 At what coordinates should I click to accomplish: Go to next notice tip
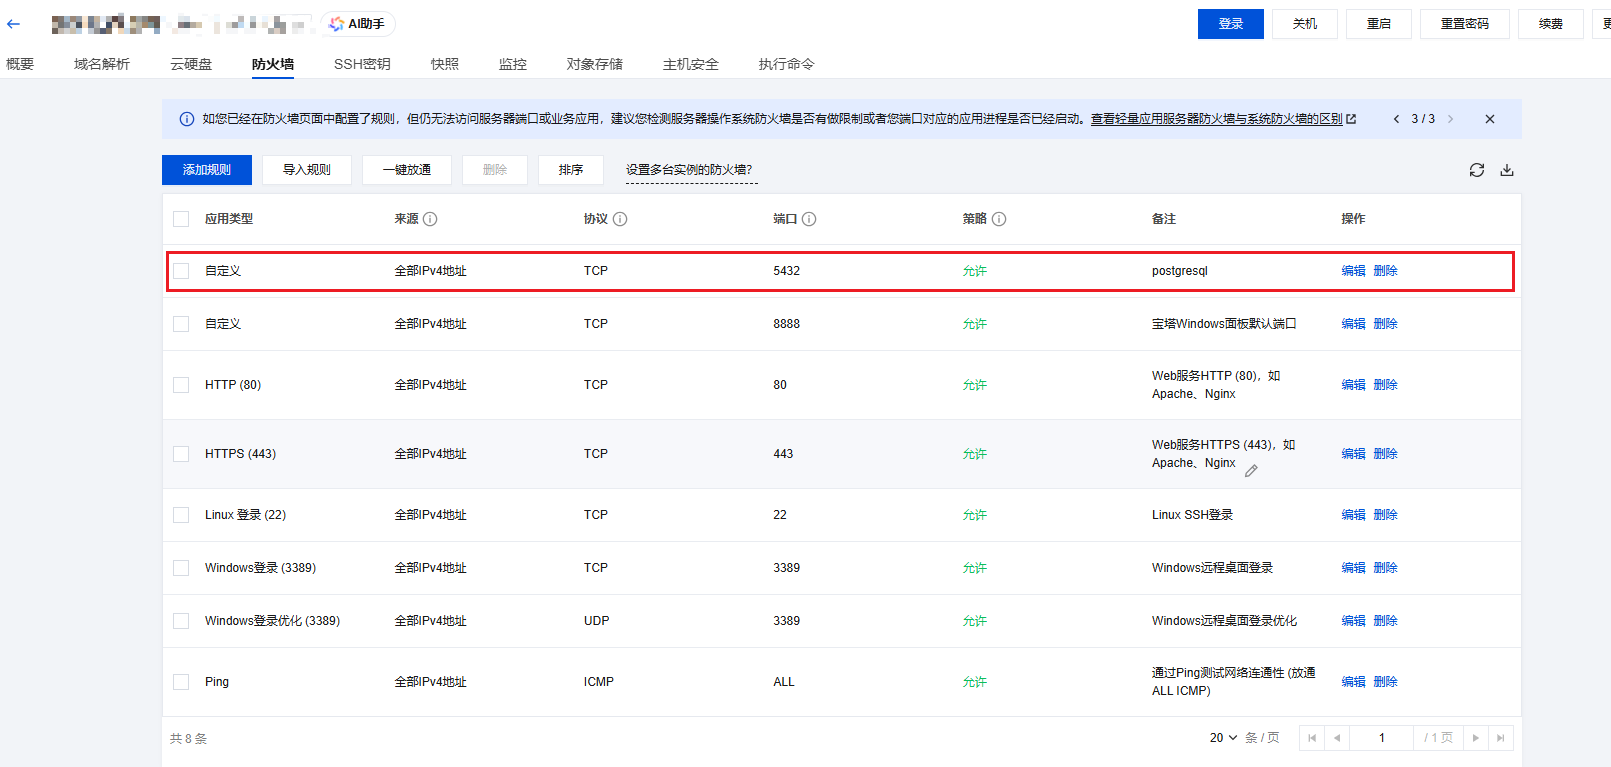point(1450,119)
